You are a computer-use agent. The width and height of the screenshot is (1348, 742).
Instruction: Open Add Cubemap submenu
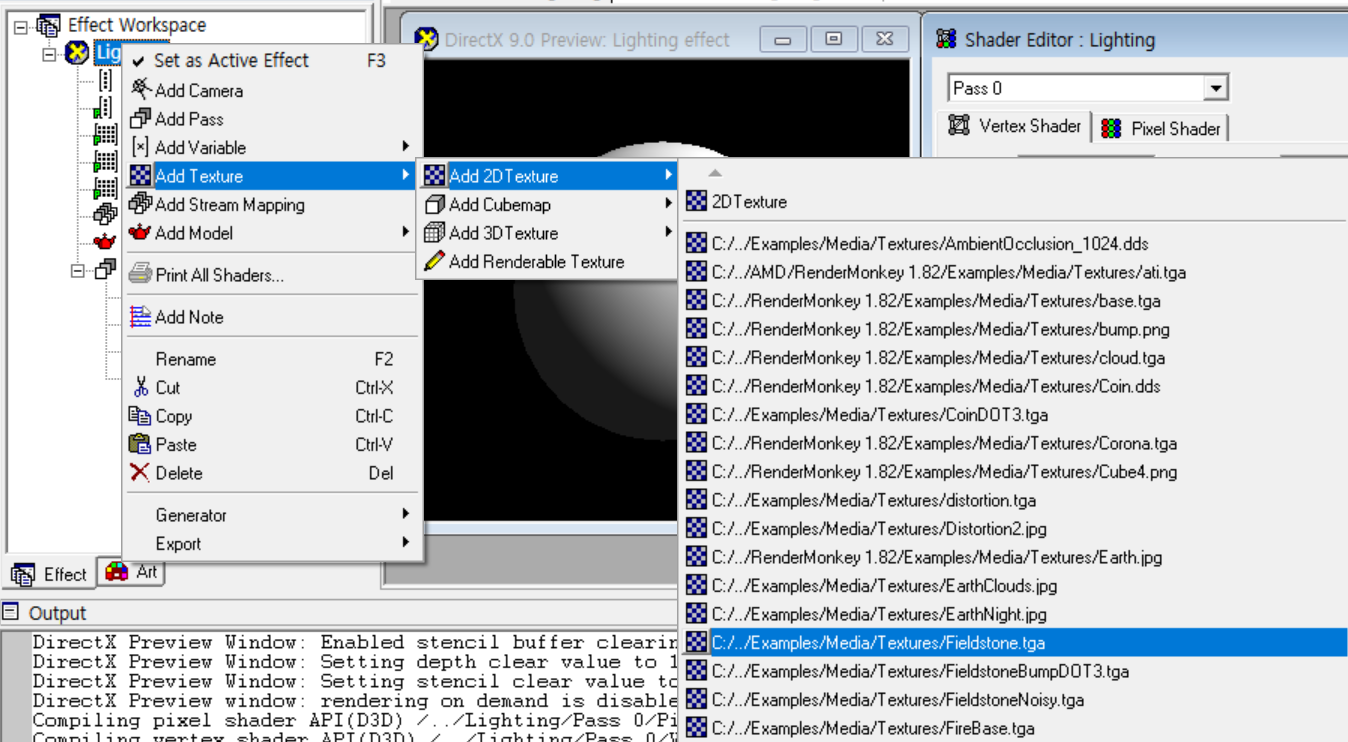coord(548,204)
